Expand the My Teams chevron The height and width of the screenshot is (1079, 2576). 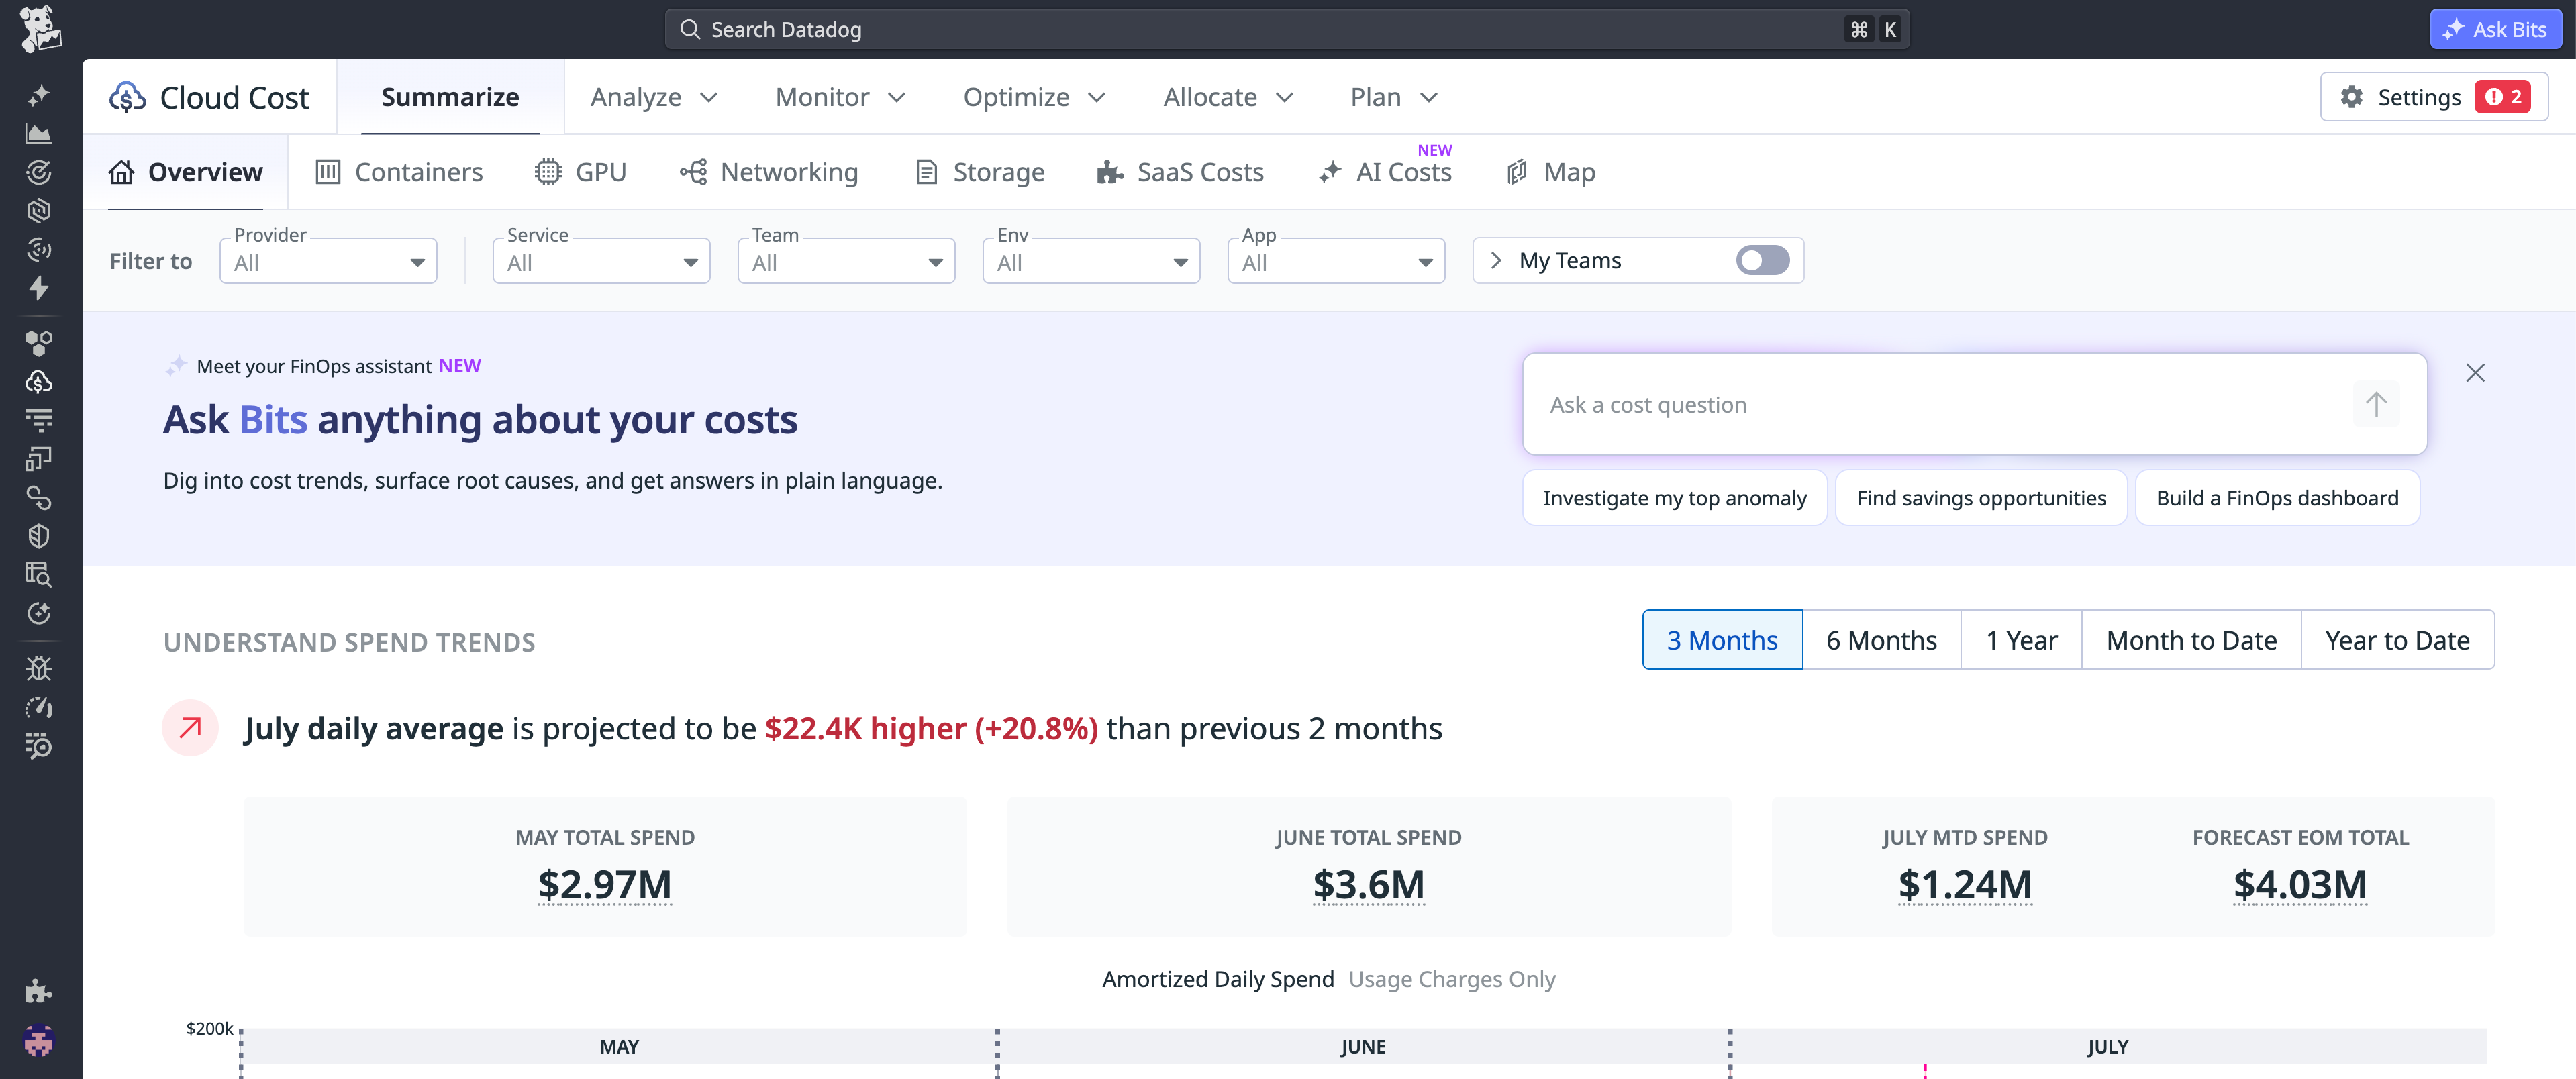[x=1496, y=260]
